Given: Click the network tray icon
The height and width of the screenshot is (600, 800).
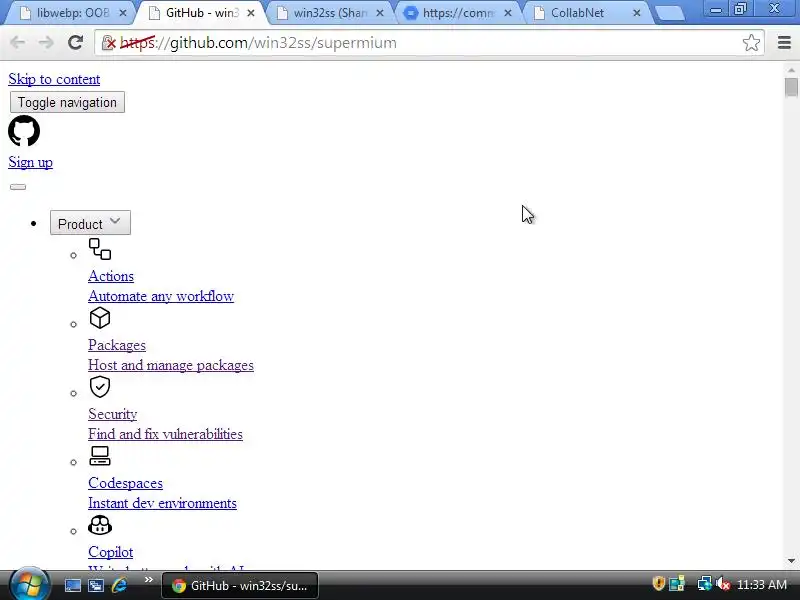Looking at the screenshot, I should point(704,584).
